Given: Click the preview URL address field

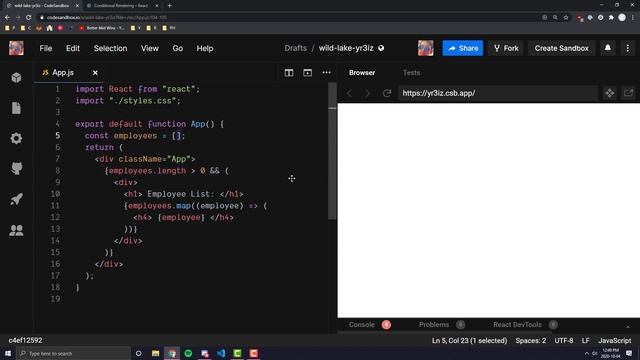Looking at the screenshot, I should (498, 93).
